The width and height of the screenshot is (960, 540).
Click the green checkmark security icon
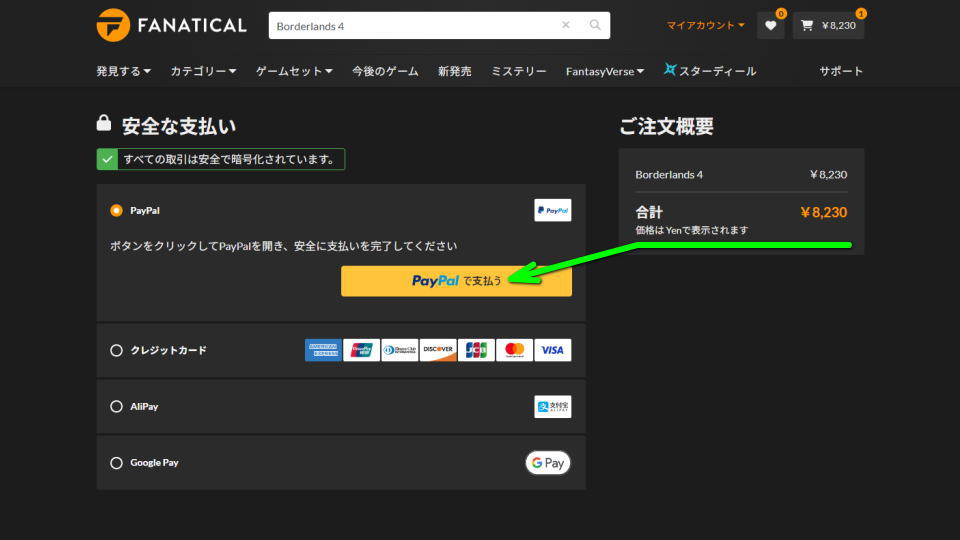(x=107, y=159)
